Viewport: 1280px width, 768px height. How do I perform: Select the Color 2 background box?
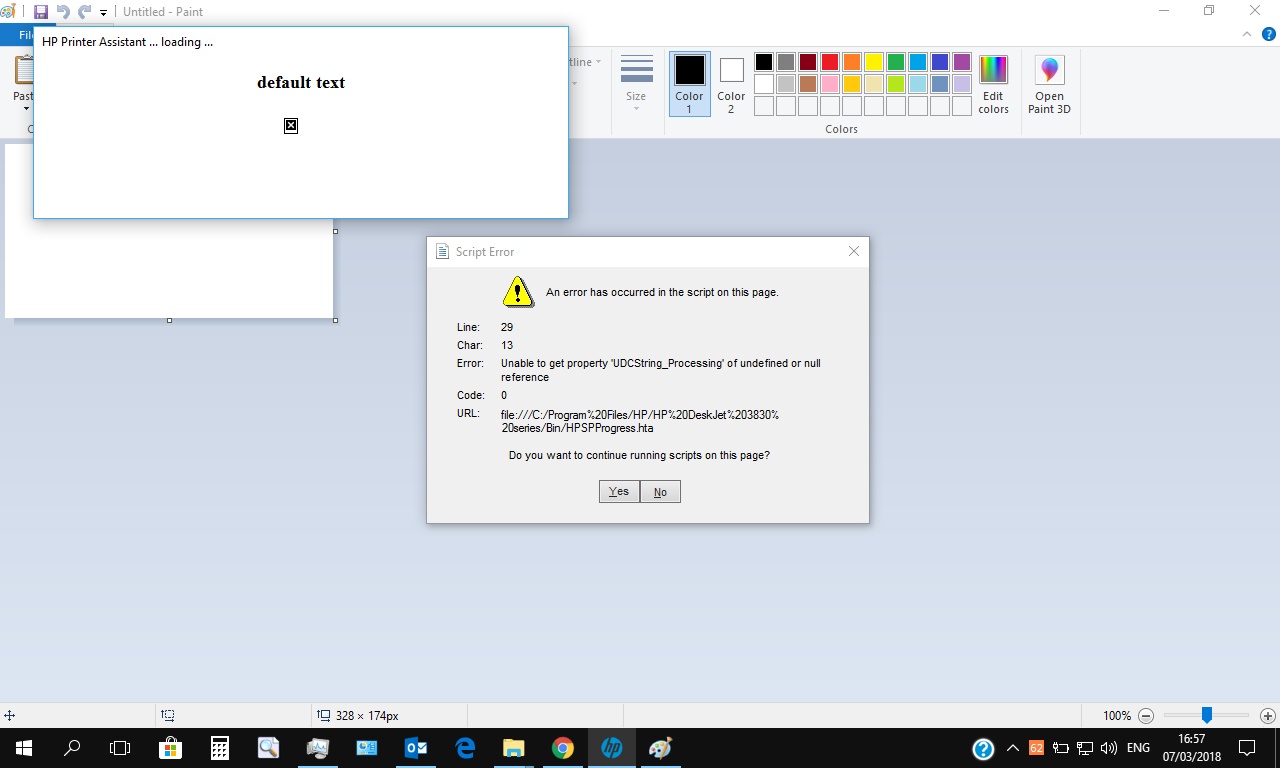coord(731,83)
